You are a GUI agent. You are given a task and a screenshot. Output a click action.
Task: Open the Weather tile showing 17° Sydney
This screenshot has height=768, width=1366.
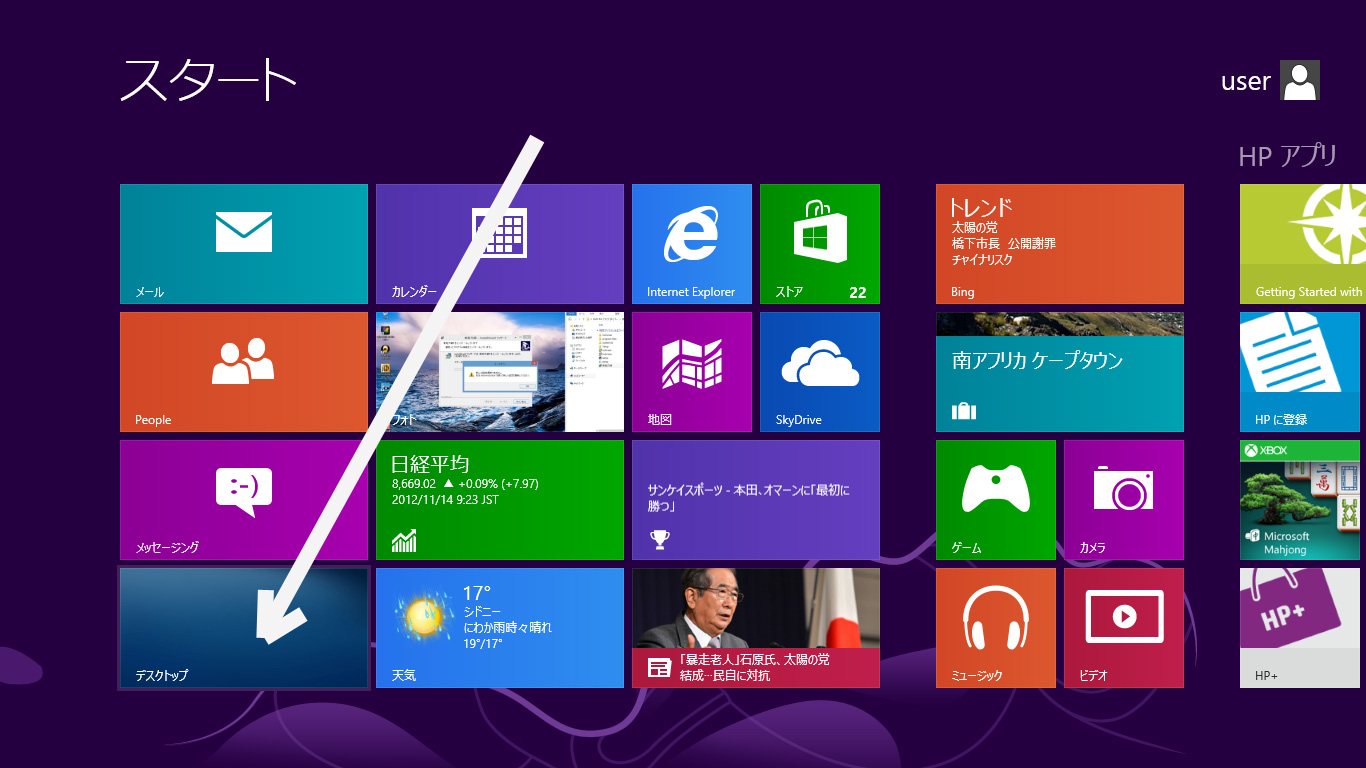click(x=500, y=628)
